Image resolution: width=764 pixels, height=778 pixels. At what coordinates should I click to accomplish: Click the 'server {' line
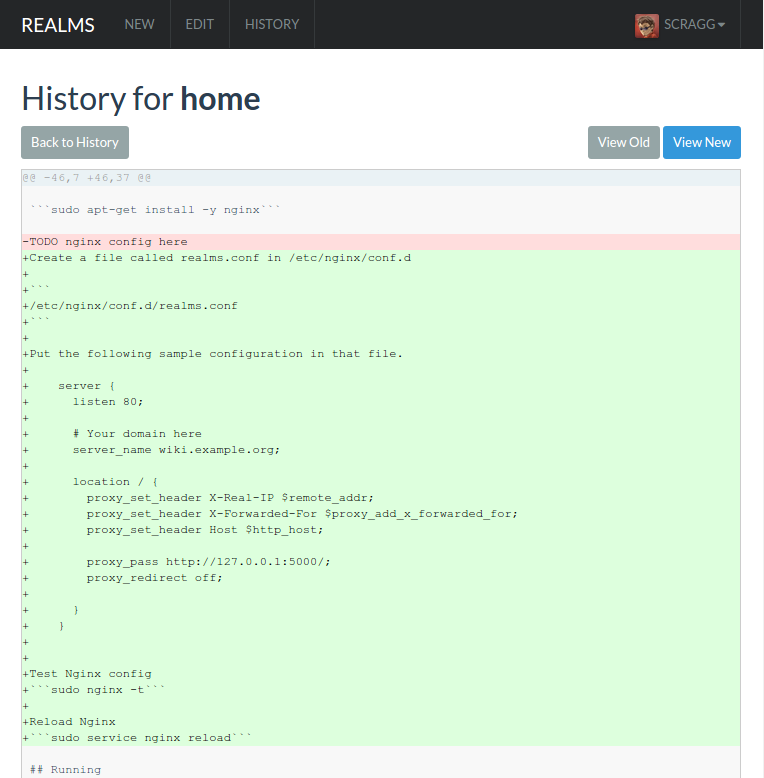[x=381, y=386]
